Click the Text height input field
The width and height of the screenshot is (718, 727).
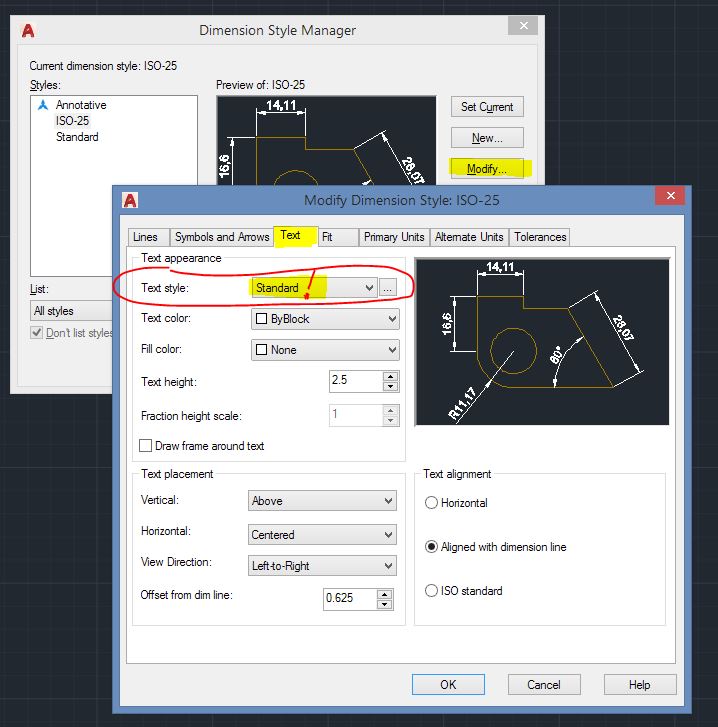pyautogui.click(x=356, y=381)
